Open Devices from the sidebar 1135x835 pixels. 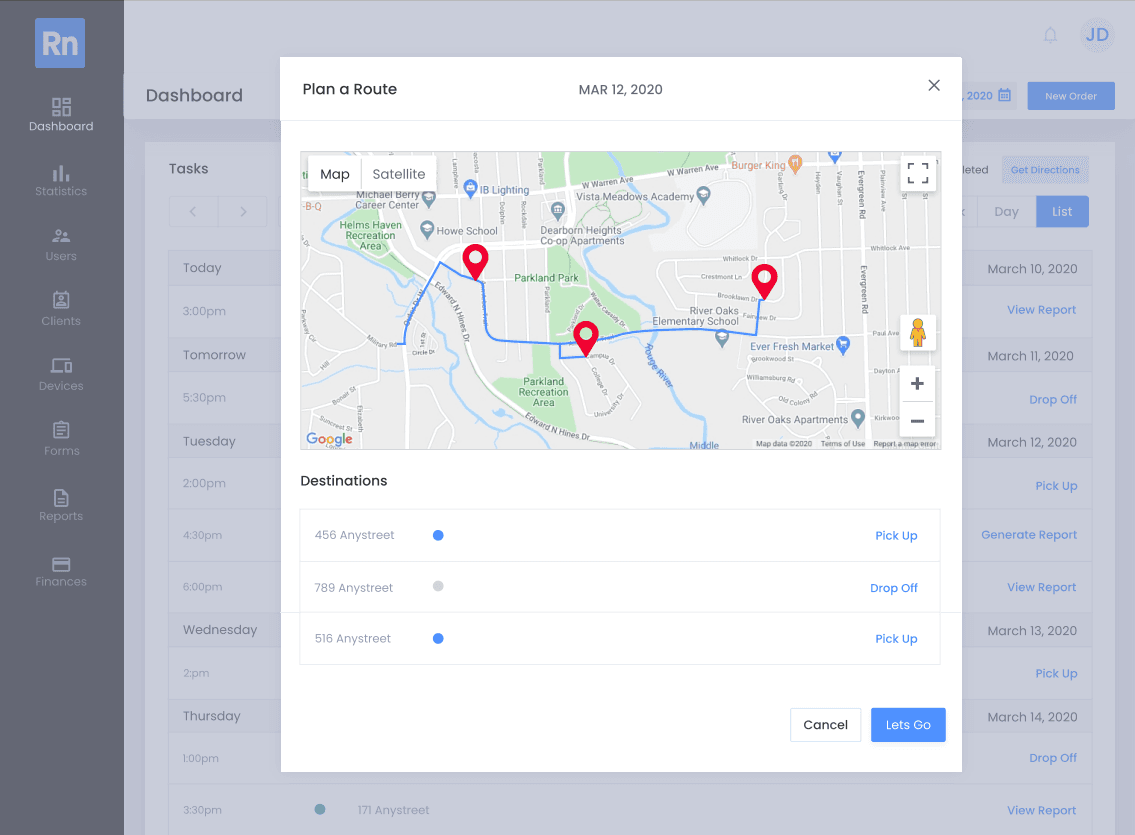click(61, 375)
